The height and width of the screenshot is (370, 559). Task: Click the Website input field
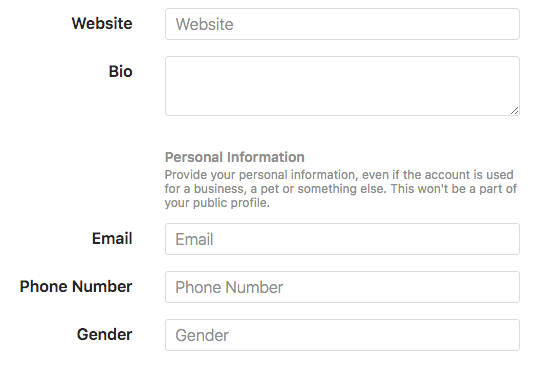[342, 24]
